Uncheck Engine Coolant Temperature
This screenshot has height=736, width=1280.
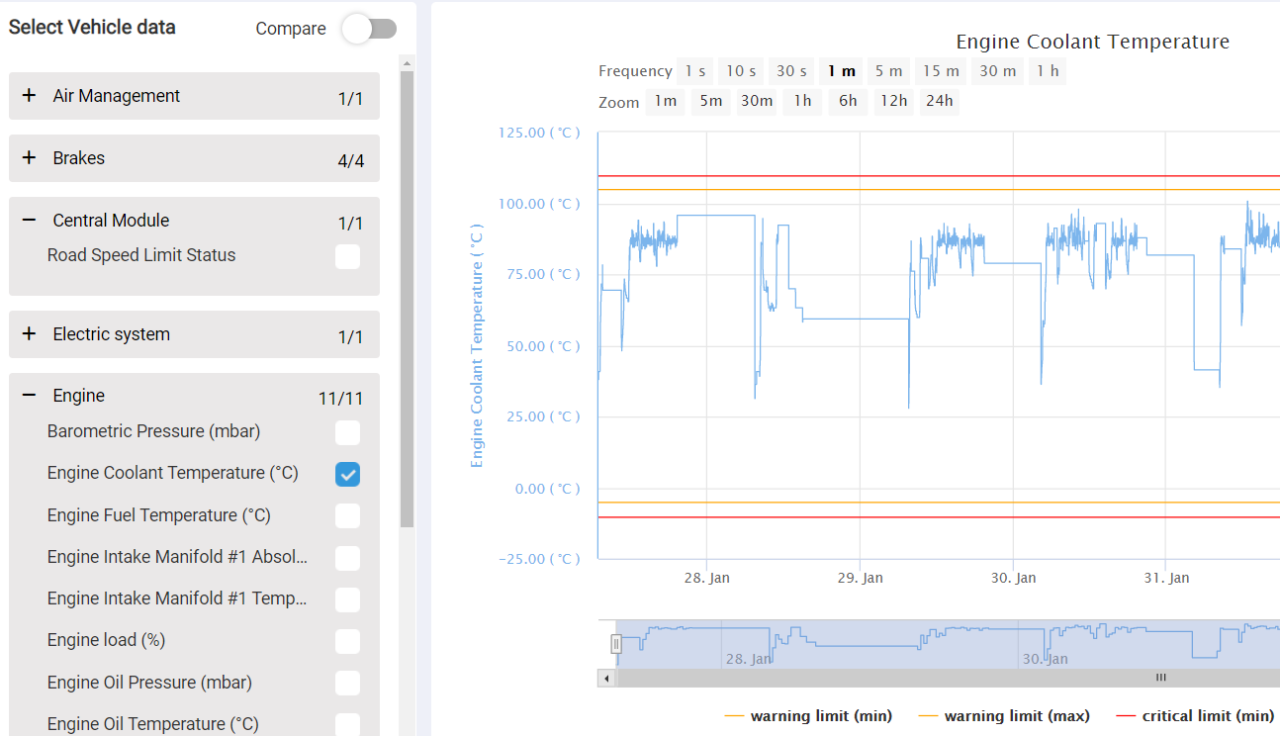(x=347, y=473)
